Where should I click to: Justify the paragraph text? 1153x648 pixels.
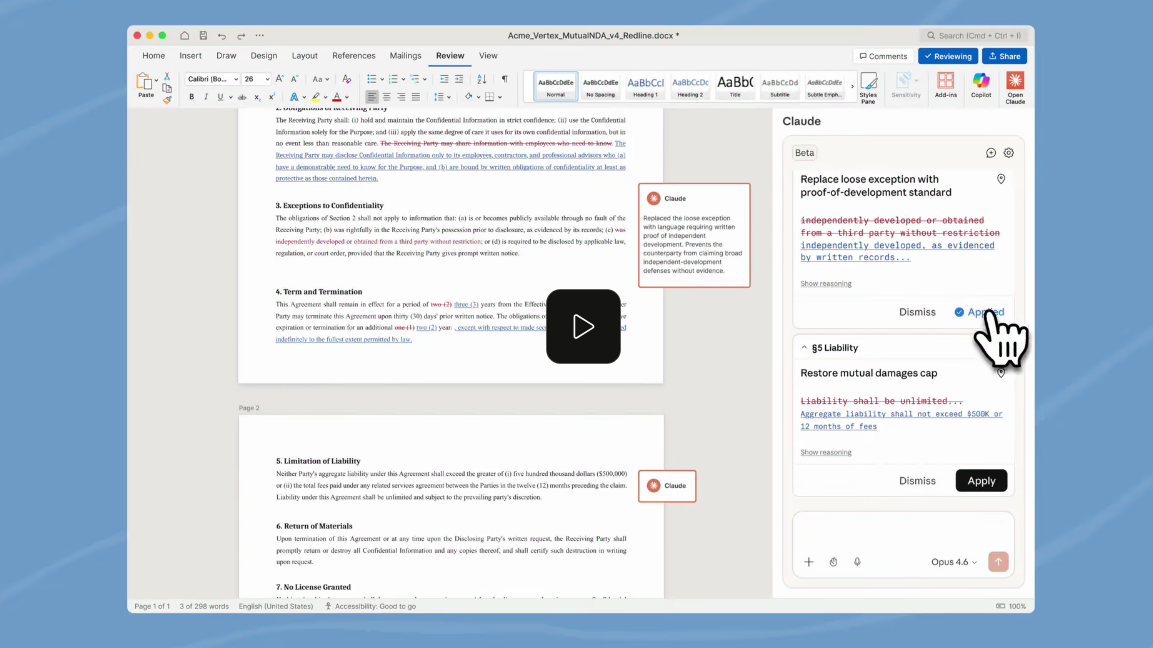click(415, 97)
